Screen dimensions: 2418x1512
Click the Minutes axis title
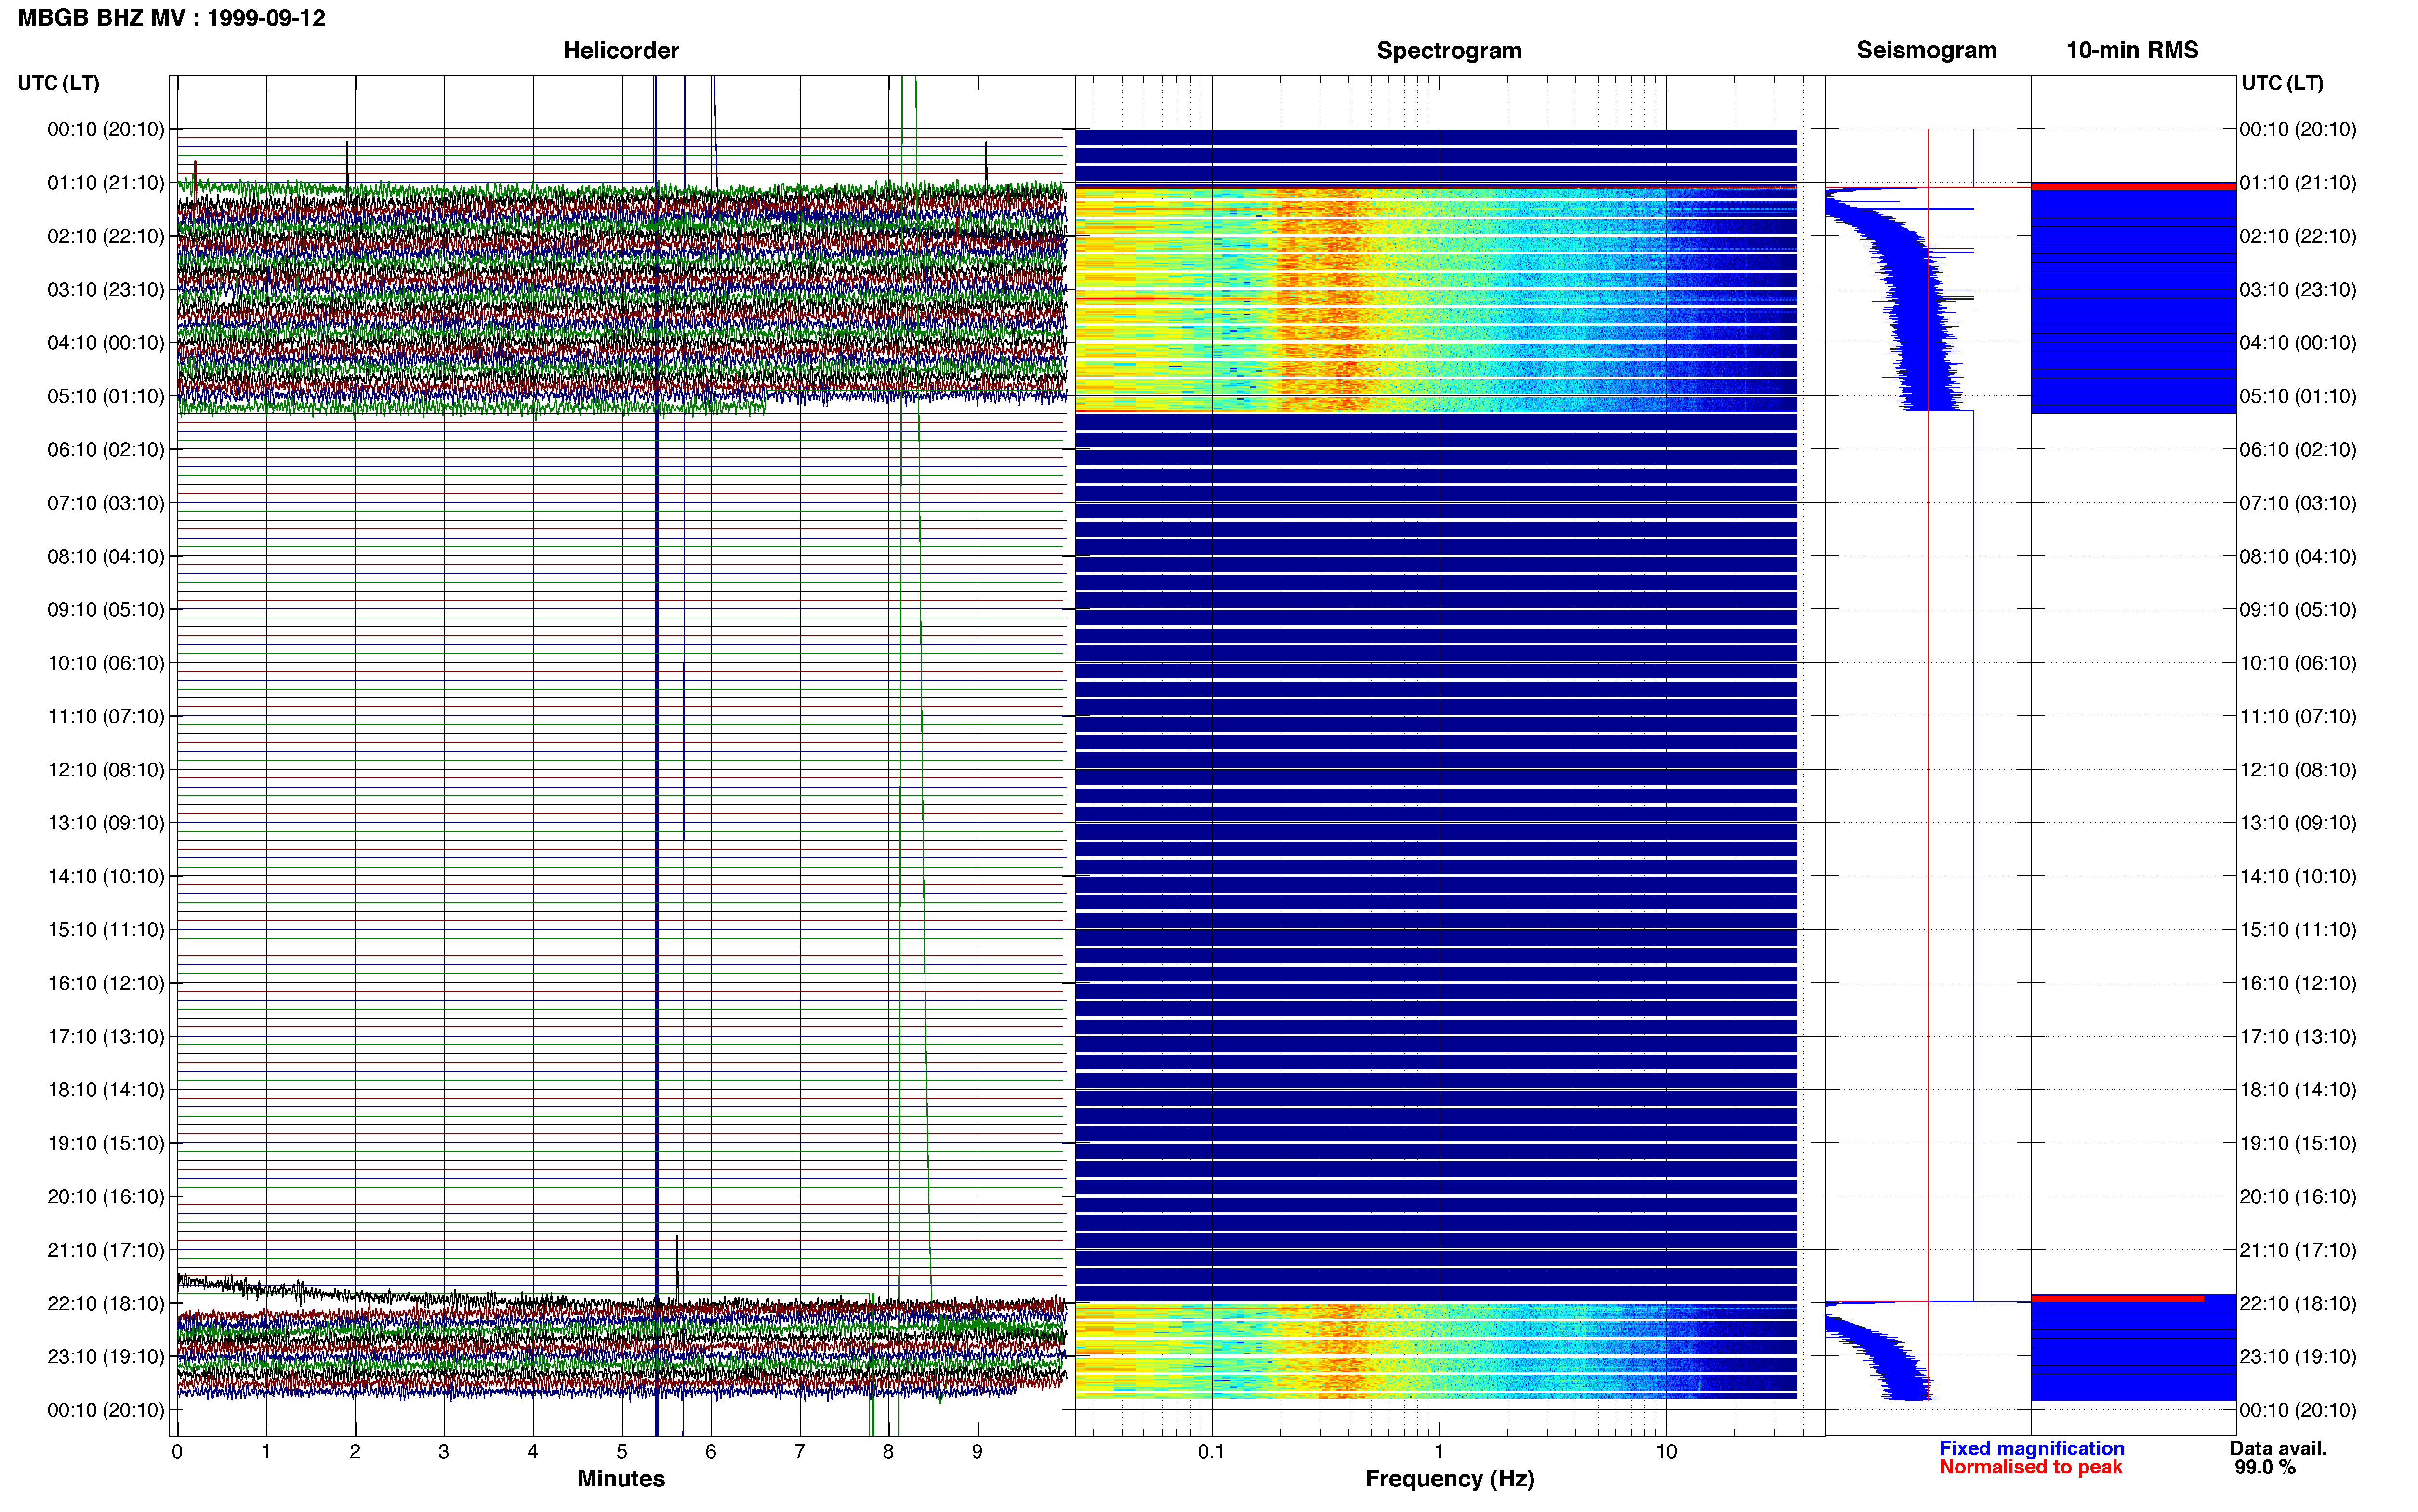point(621,1479)
